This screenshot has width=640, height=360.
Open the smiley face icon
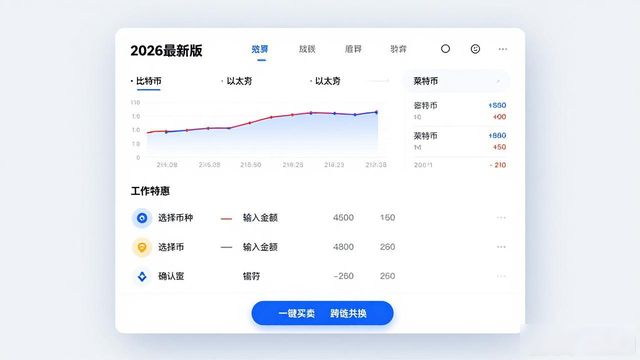(475, 49)
